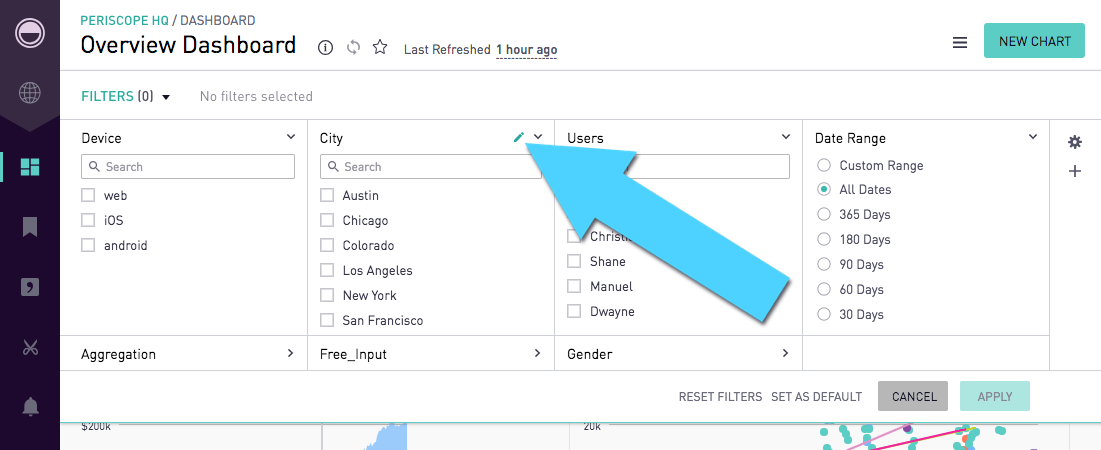Click the dashboard info icon
1101x450 pixels.
pos(325,47)
